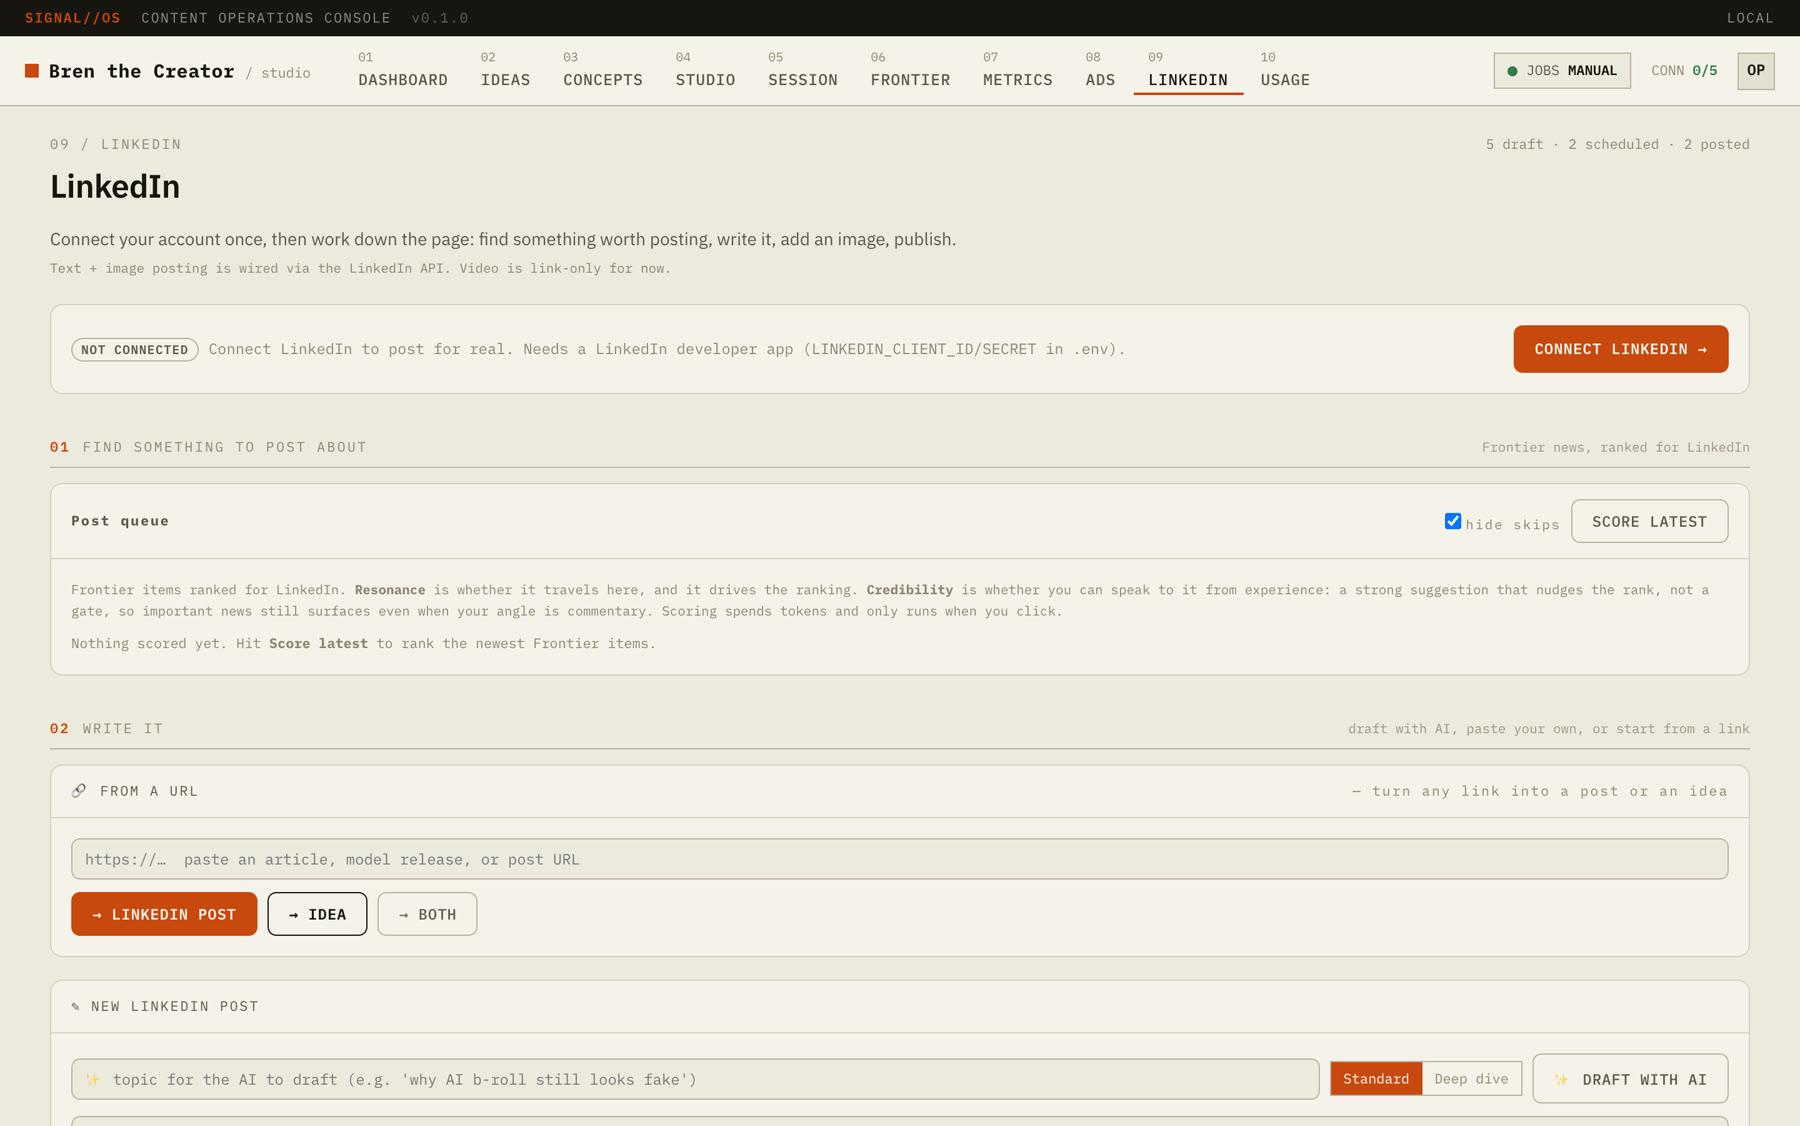Click the orange square brand logo
Screen dimensions: 1800x1126
[x=32, y=71]
